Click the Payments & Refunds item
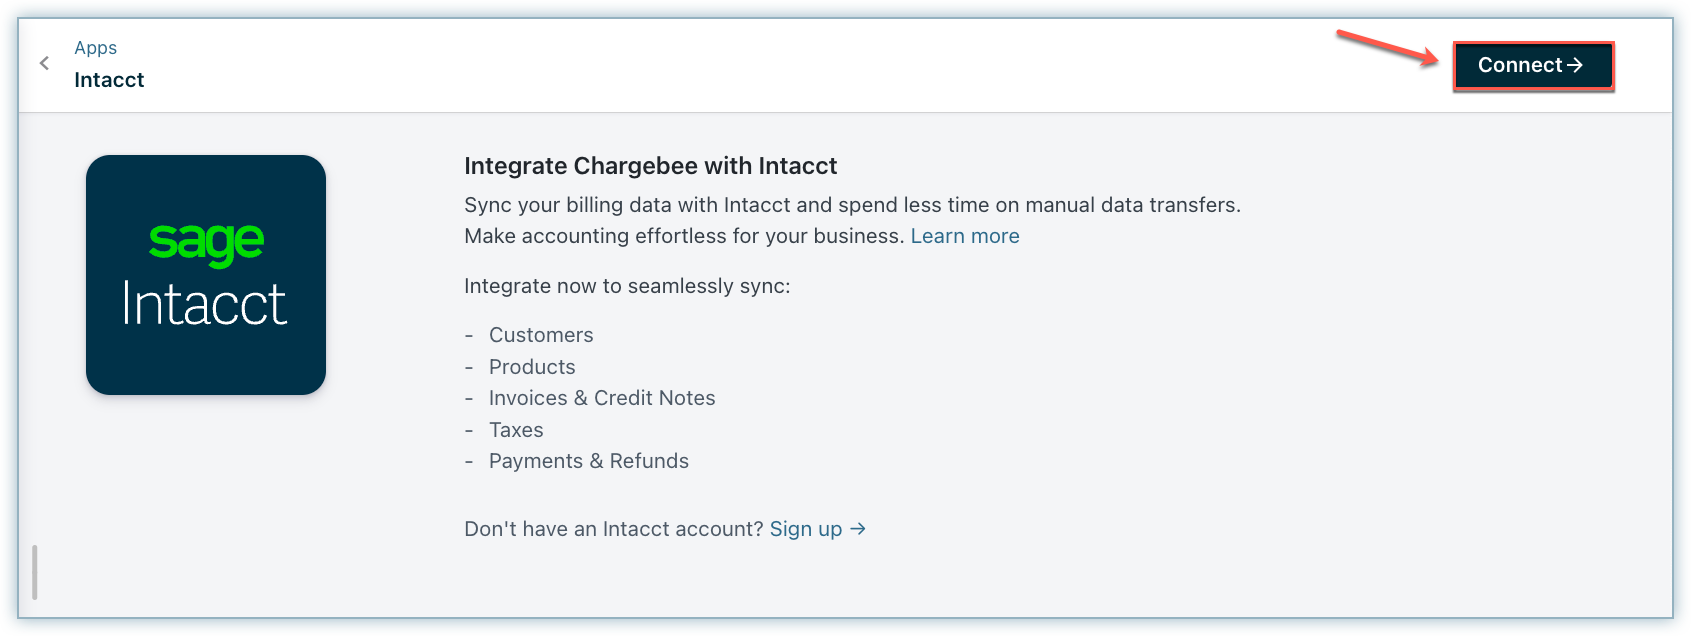Image resolution: width=1691 pixels, height=636 pixels. [588, 461]
